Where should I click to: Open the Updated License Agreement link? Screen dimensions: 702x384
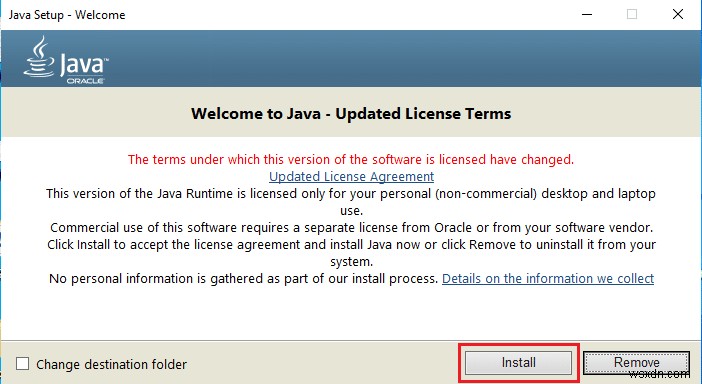coord(351,176)
